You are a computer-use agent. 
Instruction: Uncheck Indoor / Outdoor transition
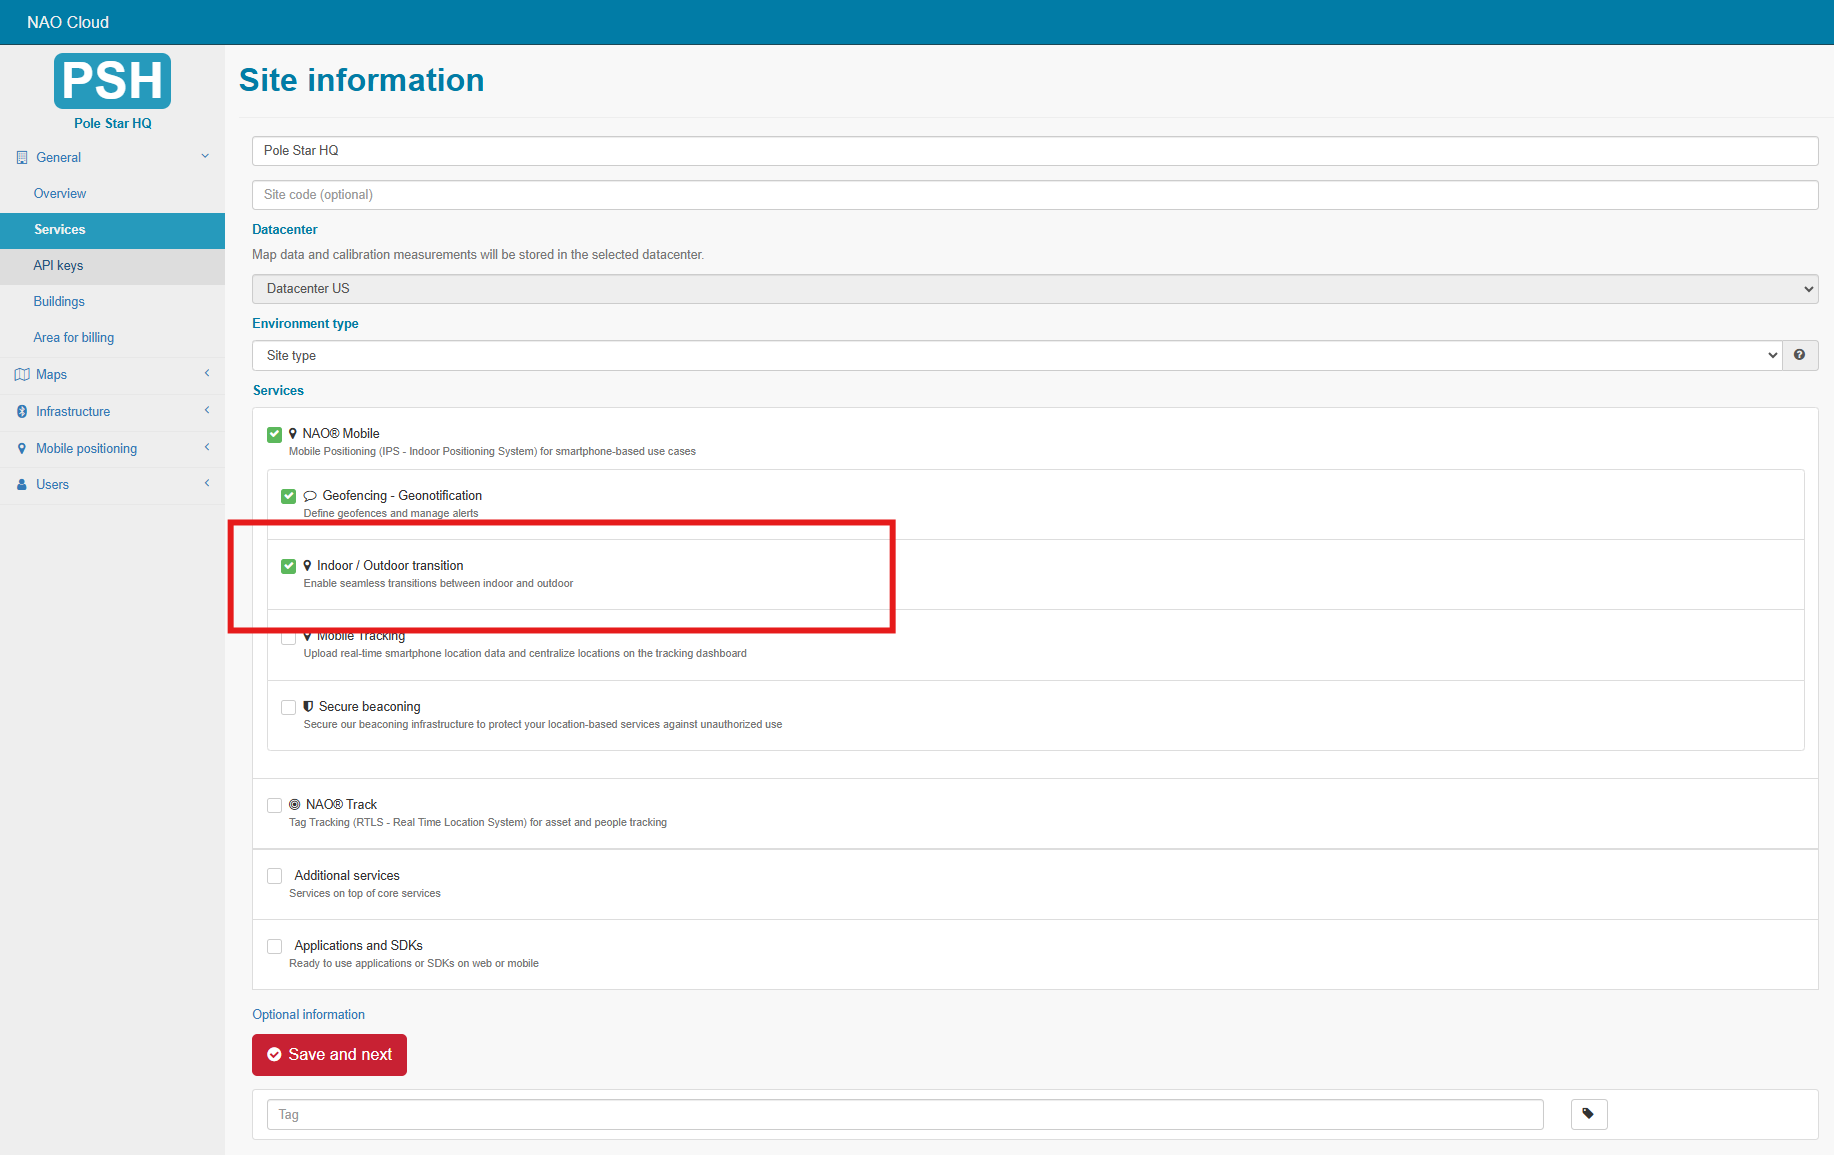(x=289, y=566)
